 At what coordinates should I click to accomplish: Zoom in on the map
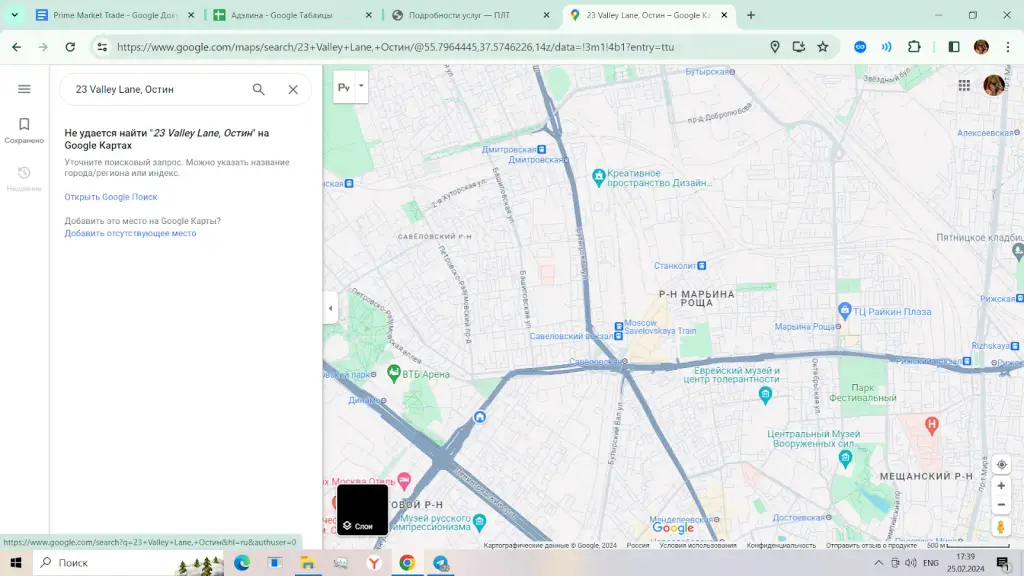pos(1001,486)
